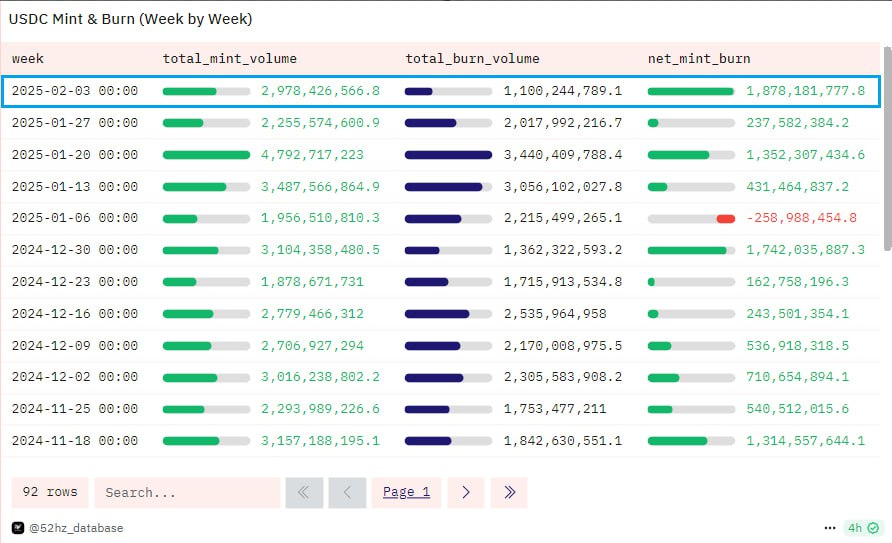This screenshot has height=543, width=892.
Task: Open the @52hz_database author link
Action: click(x=76, y=528)
